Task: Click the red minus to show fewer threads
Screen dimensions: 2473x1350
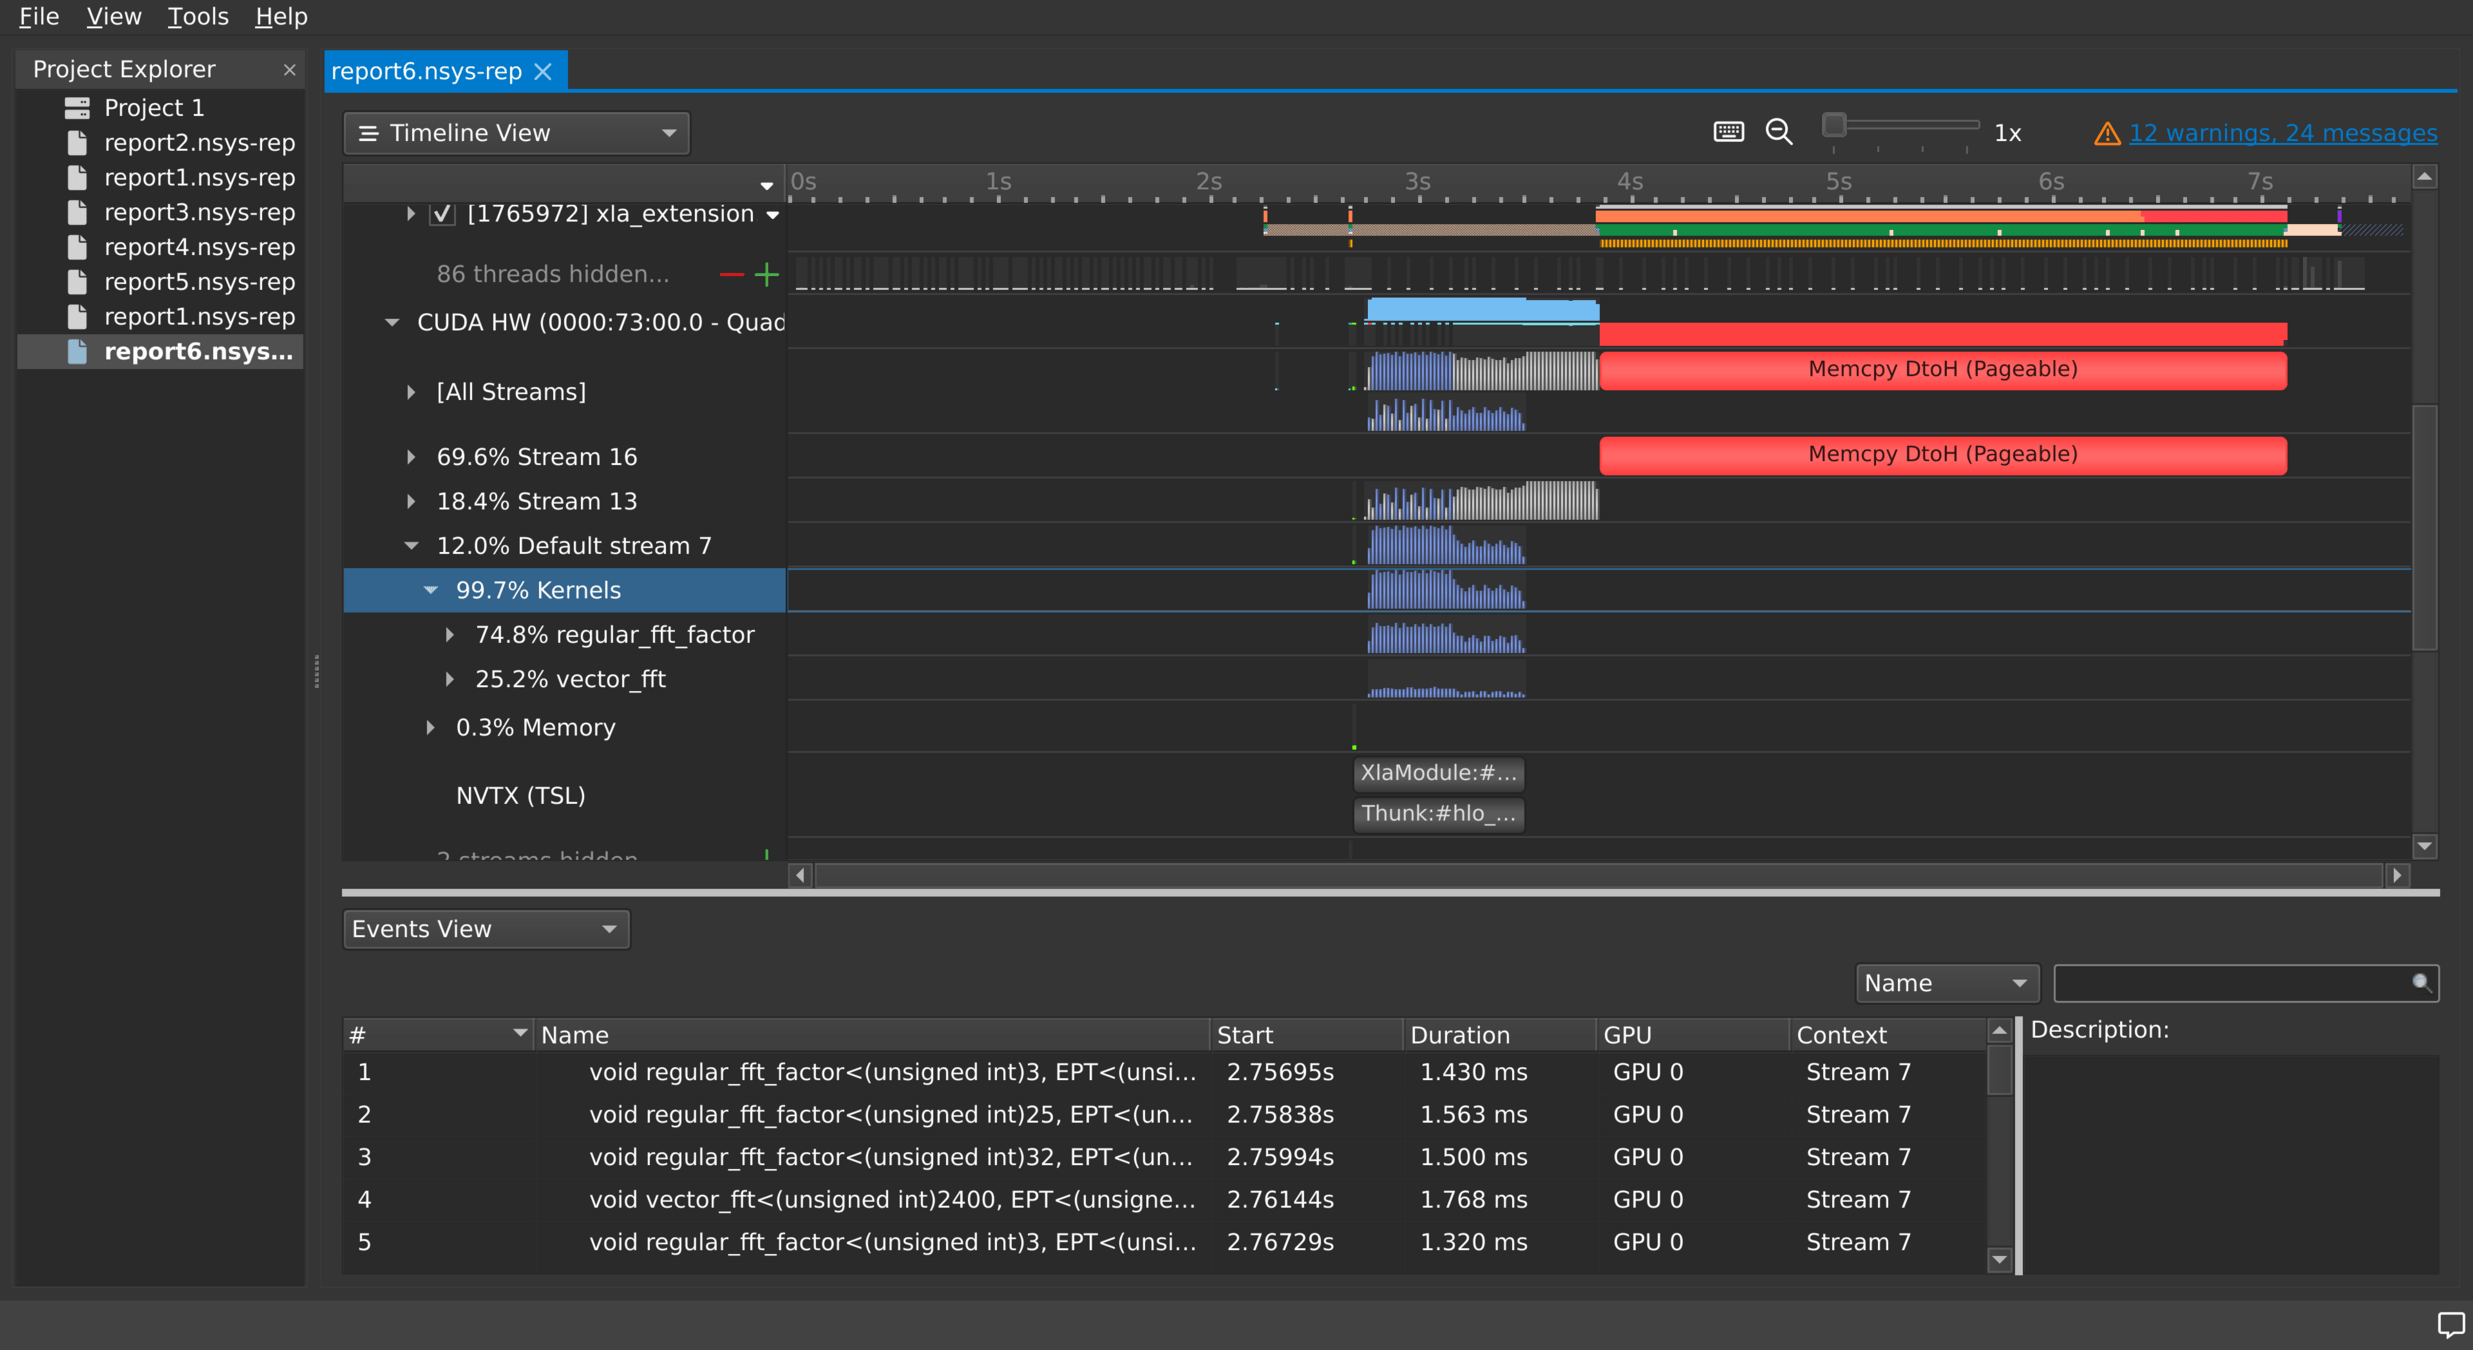Action: [x=731, y=274]
